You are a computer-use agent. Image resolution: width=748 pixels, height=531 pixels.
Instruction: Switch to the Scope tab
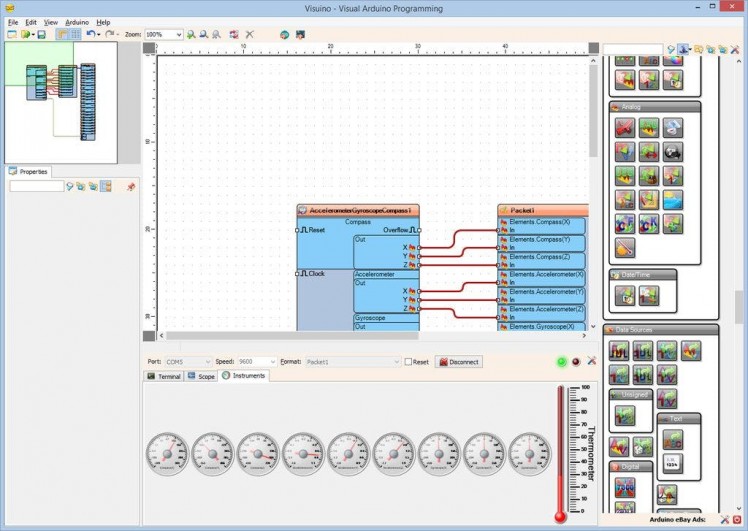coord(201,376)
